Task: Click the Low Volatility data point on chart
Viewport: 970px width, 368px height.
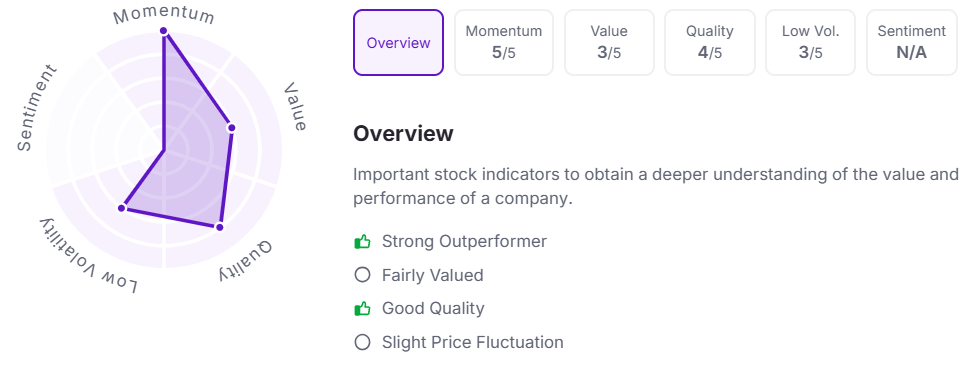Action: pyautogui.click(x=122, y=208)
